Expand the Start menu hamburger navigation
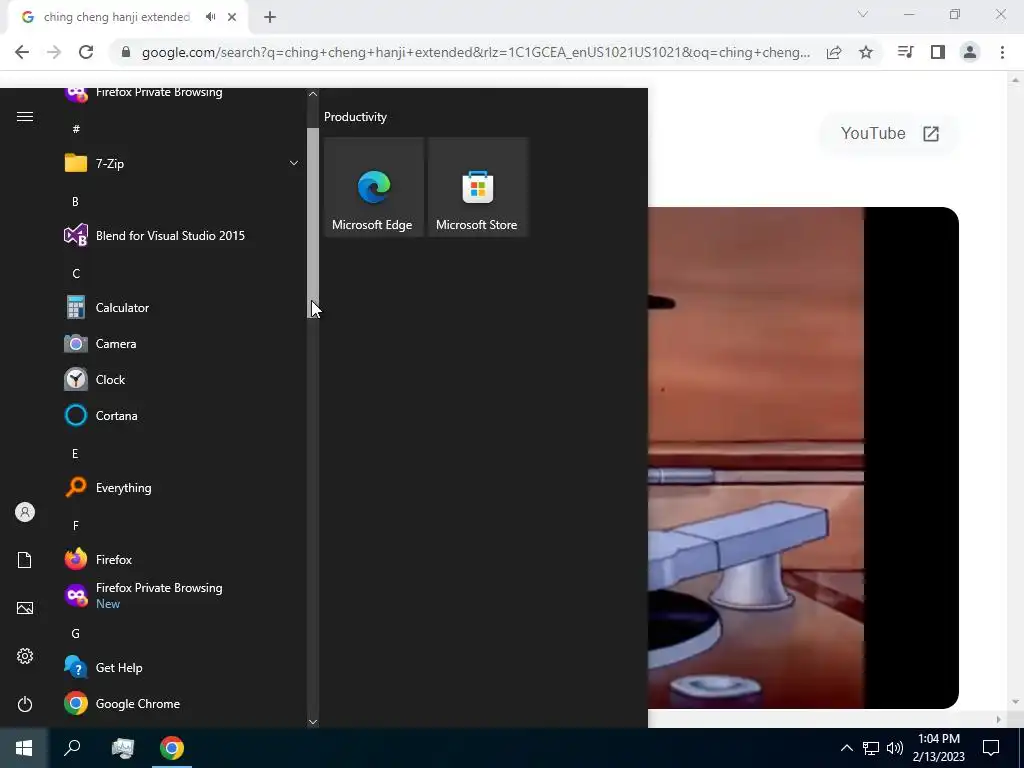 [x=25, y=116]
